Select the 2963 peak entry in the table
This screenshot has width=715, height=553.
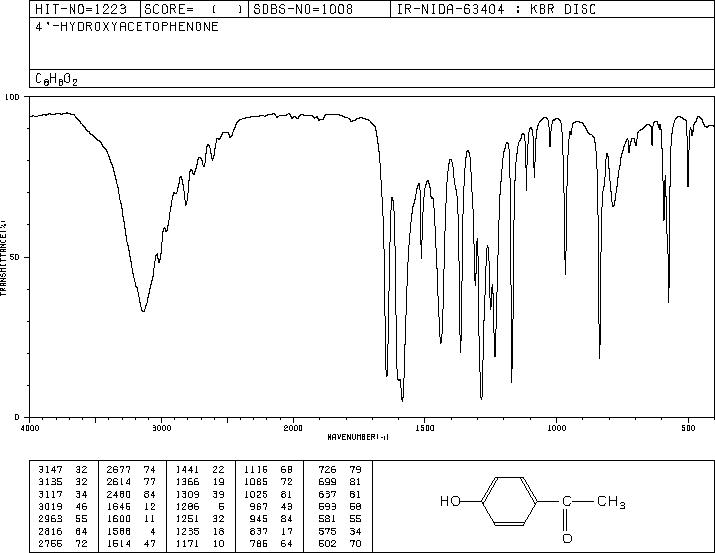pyautogui.click(x=63, y=519)
